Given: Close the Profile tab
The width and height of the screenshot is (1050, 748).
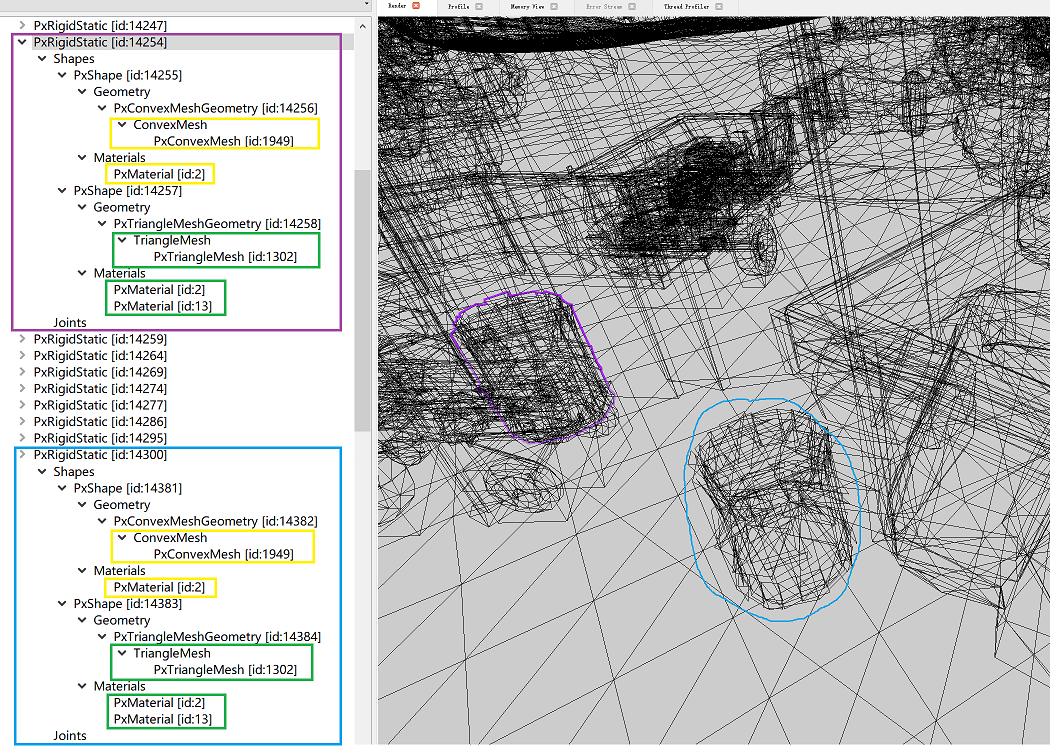Looking at the screenshot, I should (x=479, y=7).
